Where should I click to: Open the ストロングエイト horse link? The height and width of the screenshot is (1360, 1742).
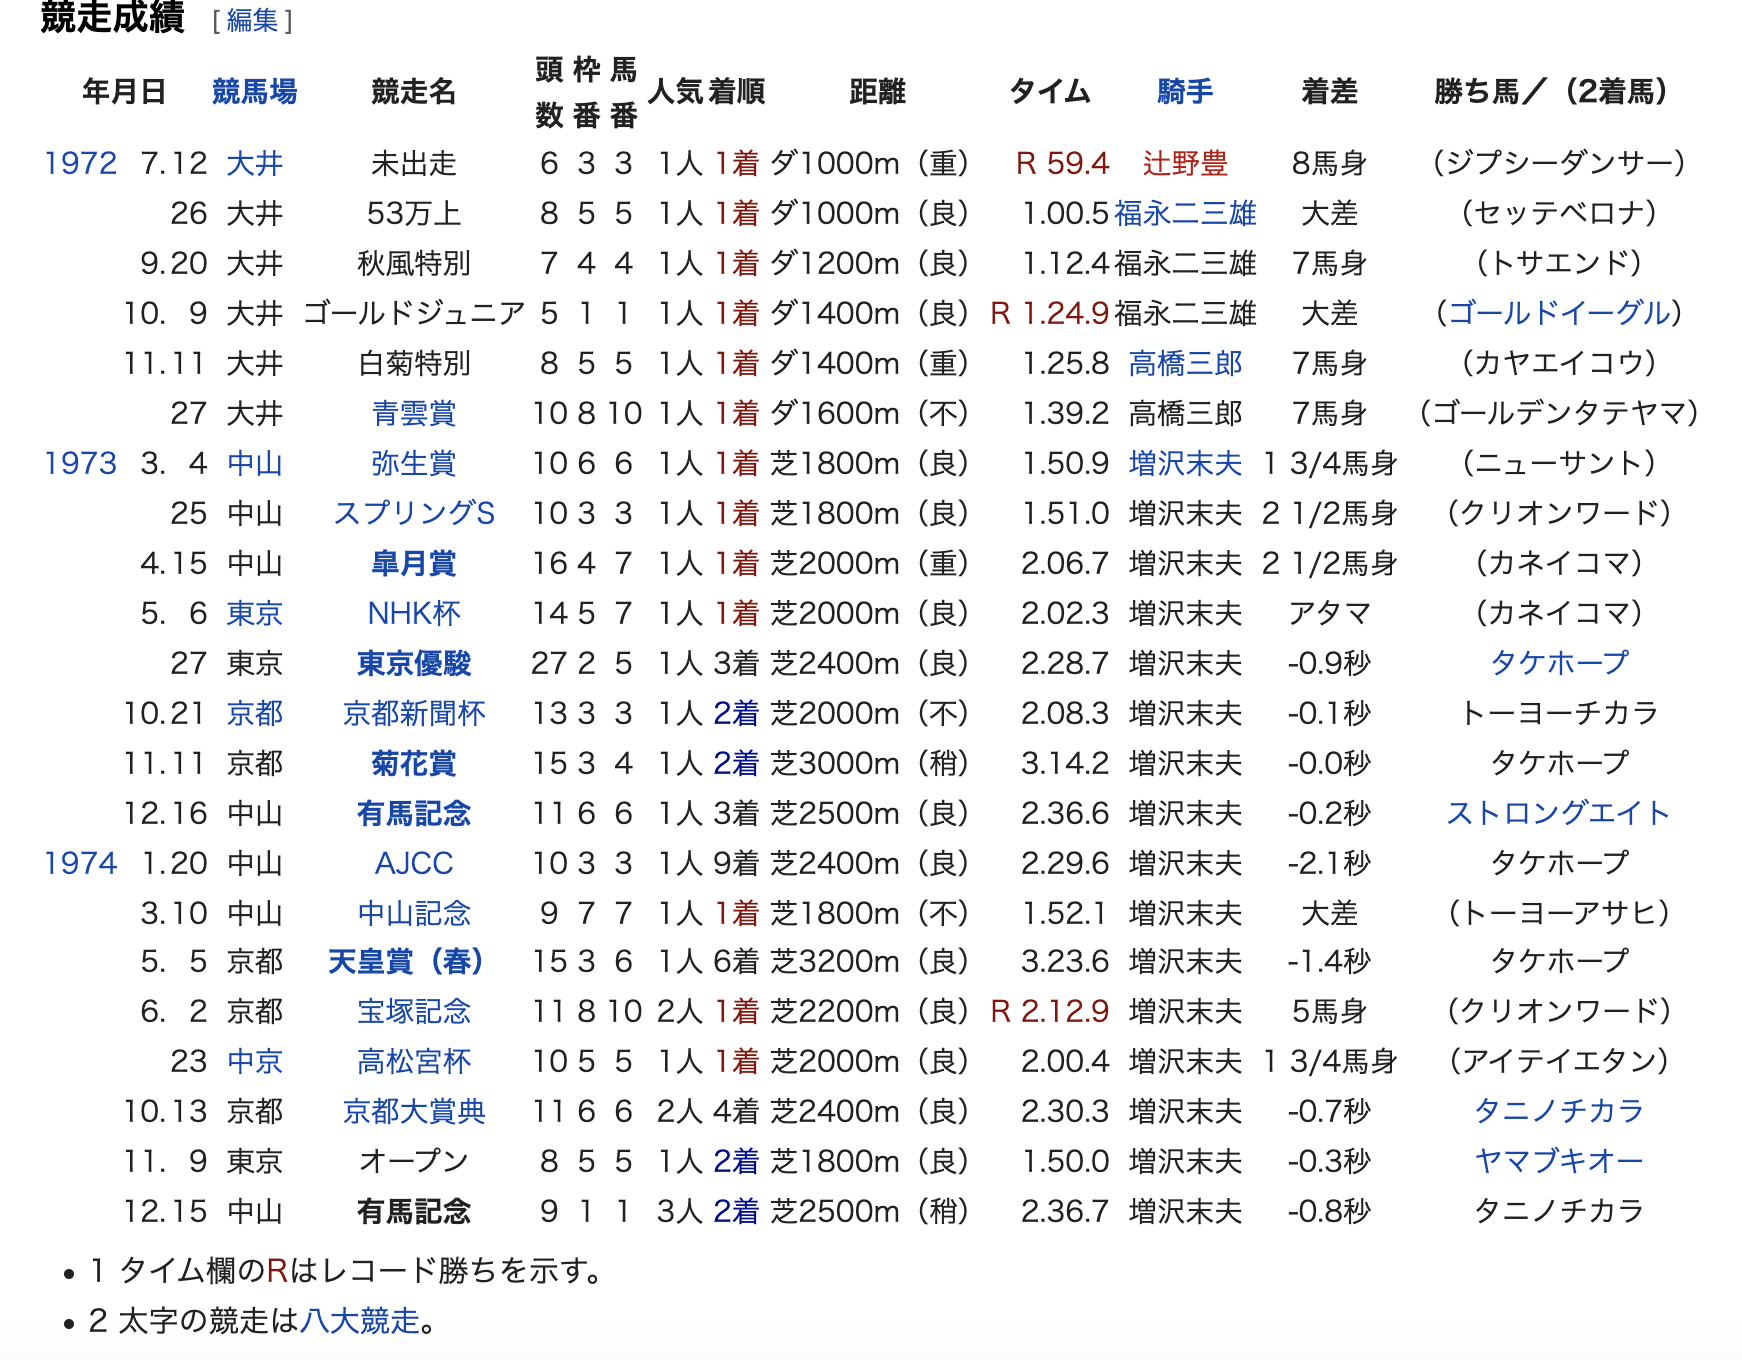[x=1559, y=813]
